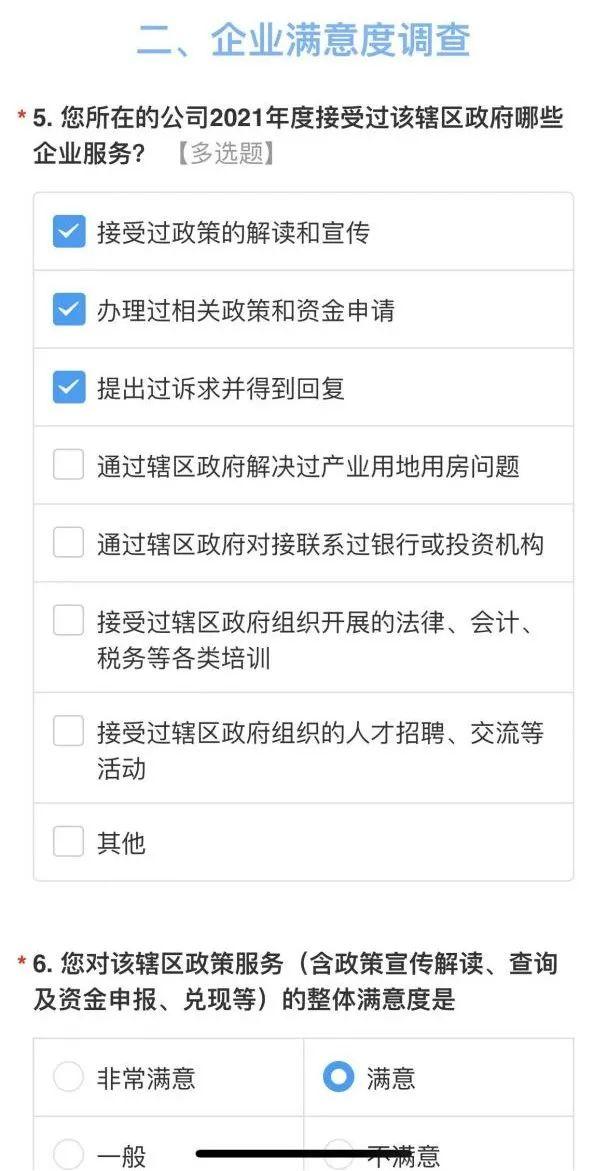This screenshot has height=1171, width=607.
Task: Check the 法律、会计、税务等各类培训 checkbox
Action: pos(68,621)
